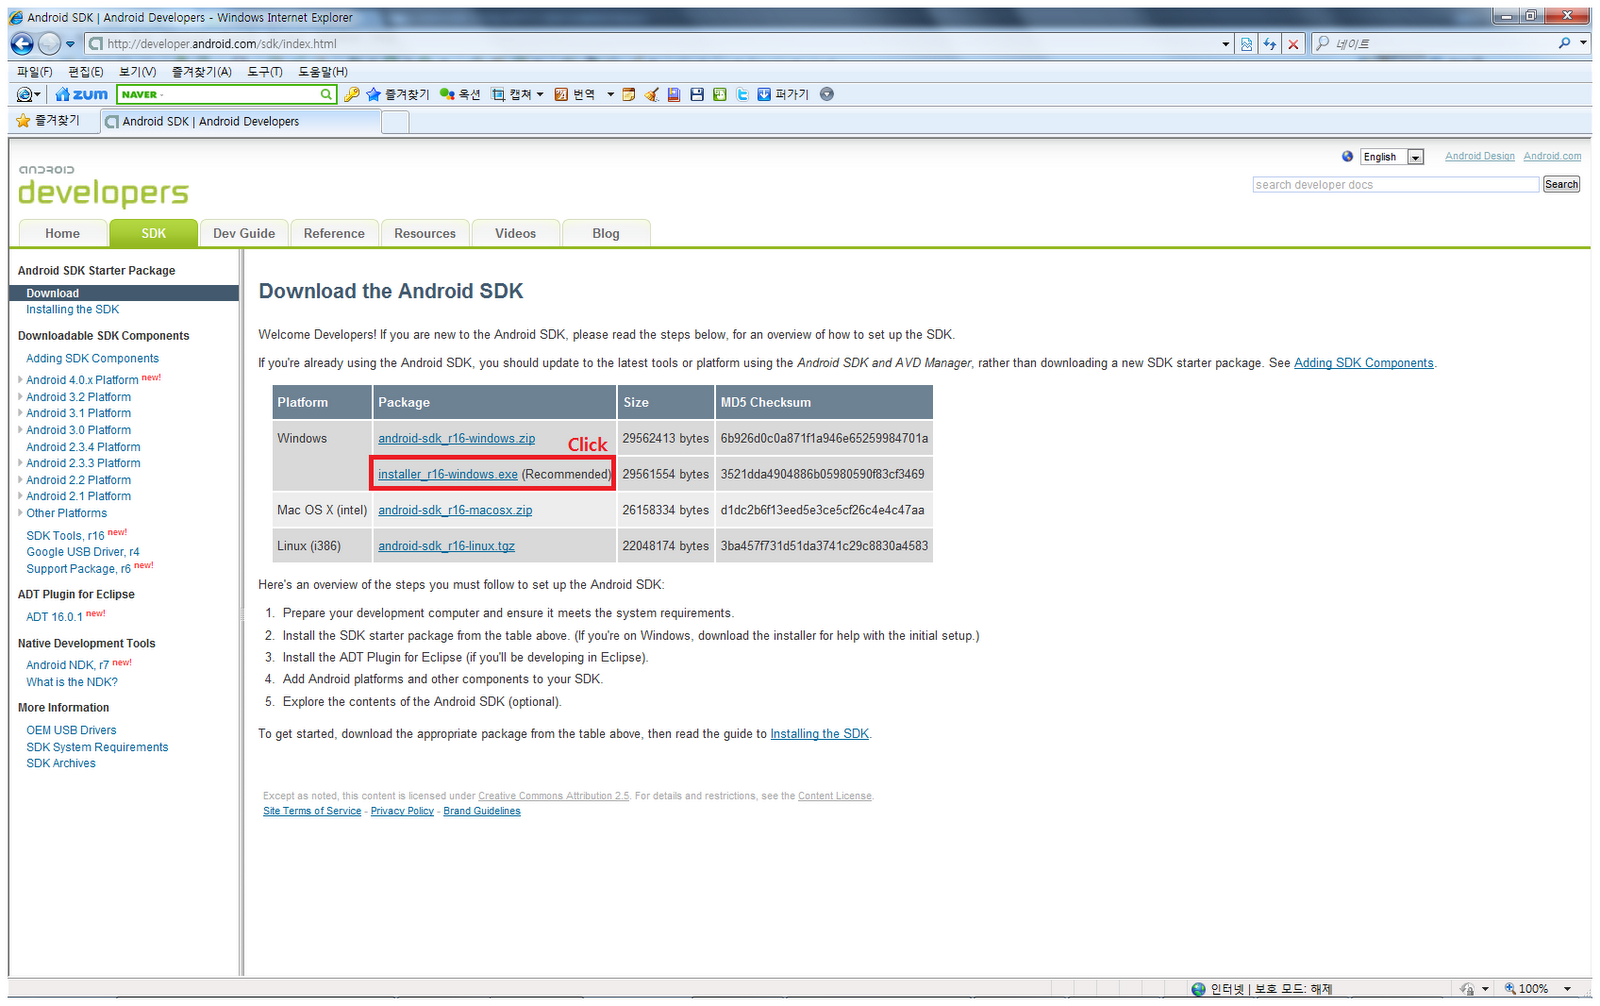Click the SDK Archives sidebar link
This screenshot has height=1006, width=1600.
click(61, 763)
